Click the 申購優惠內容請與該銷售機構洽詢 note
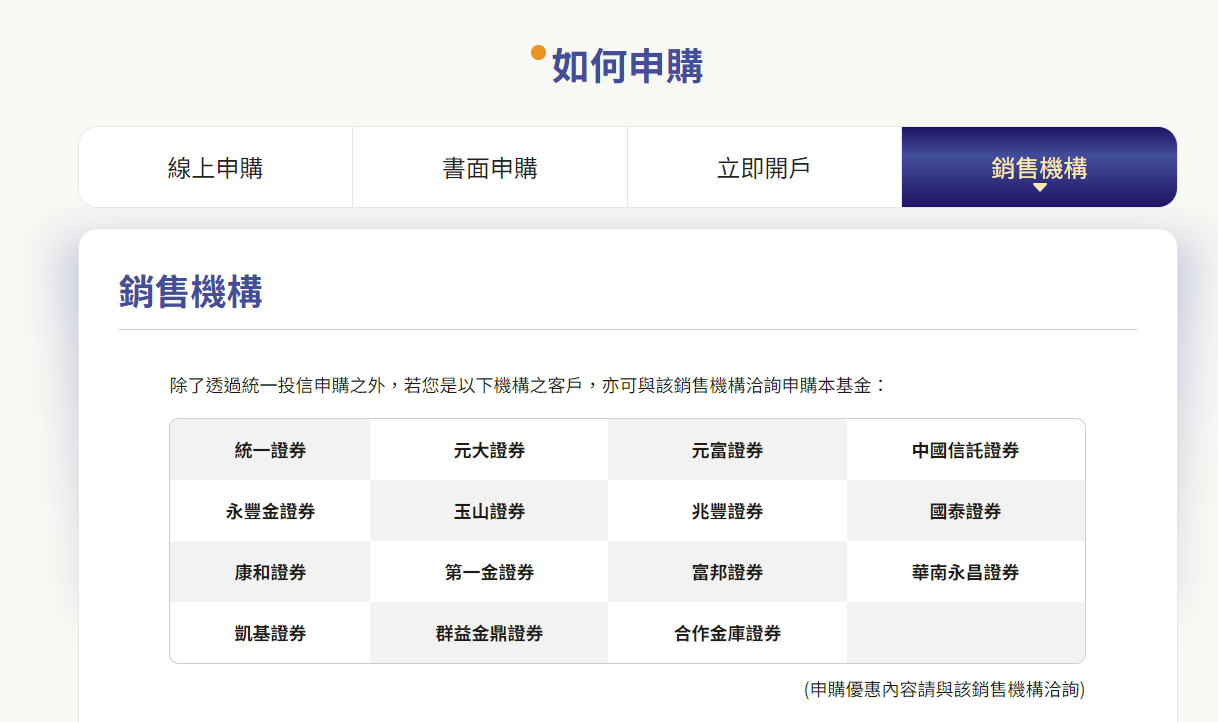This screenshot has width=1218, height=722. [944, 689]
